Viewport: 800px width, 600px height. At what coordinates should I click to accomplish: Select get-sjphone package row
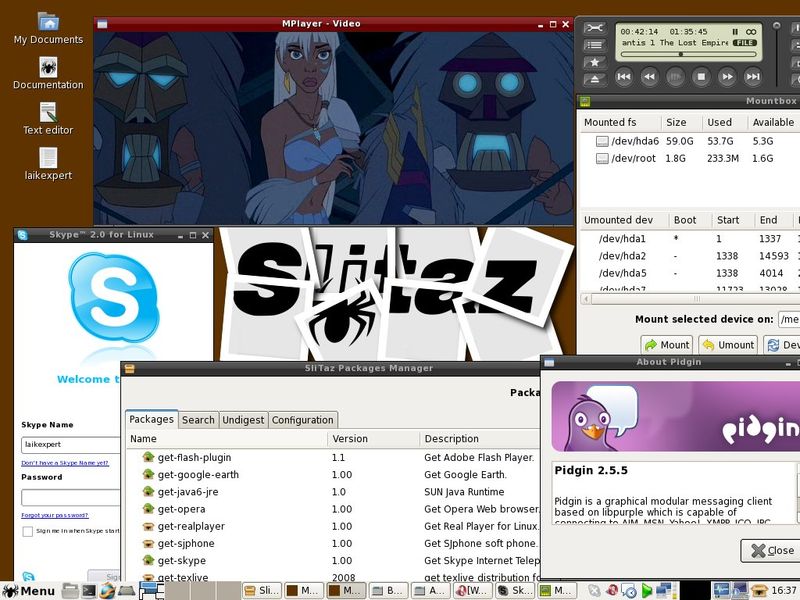pos(333,543)
